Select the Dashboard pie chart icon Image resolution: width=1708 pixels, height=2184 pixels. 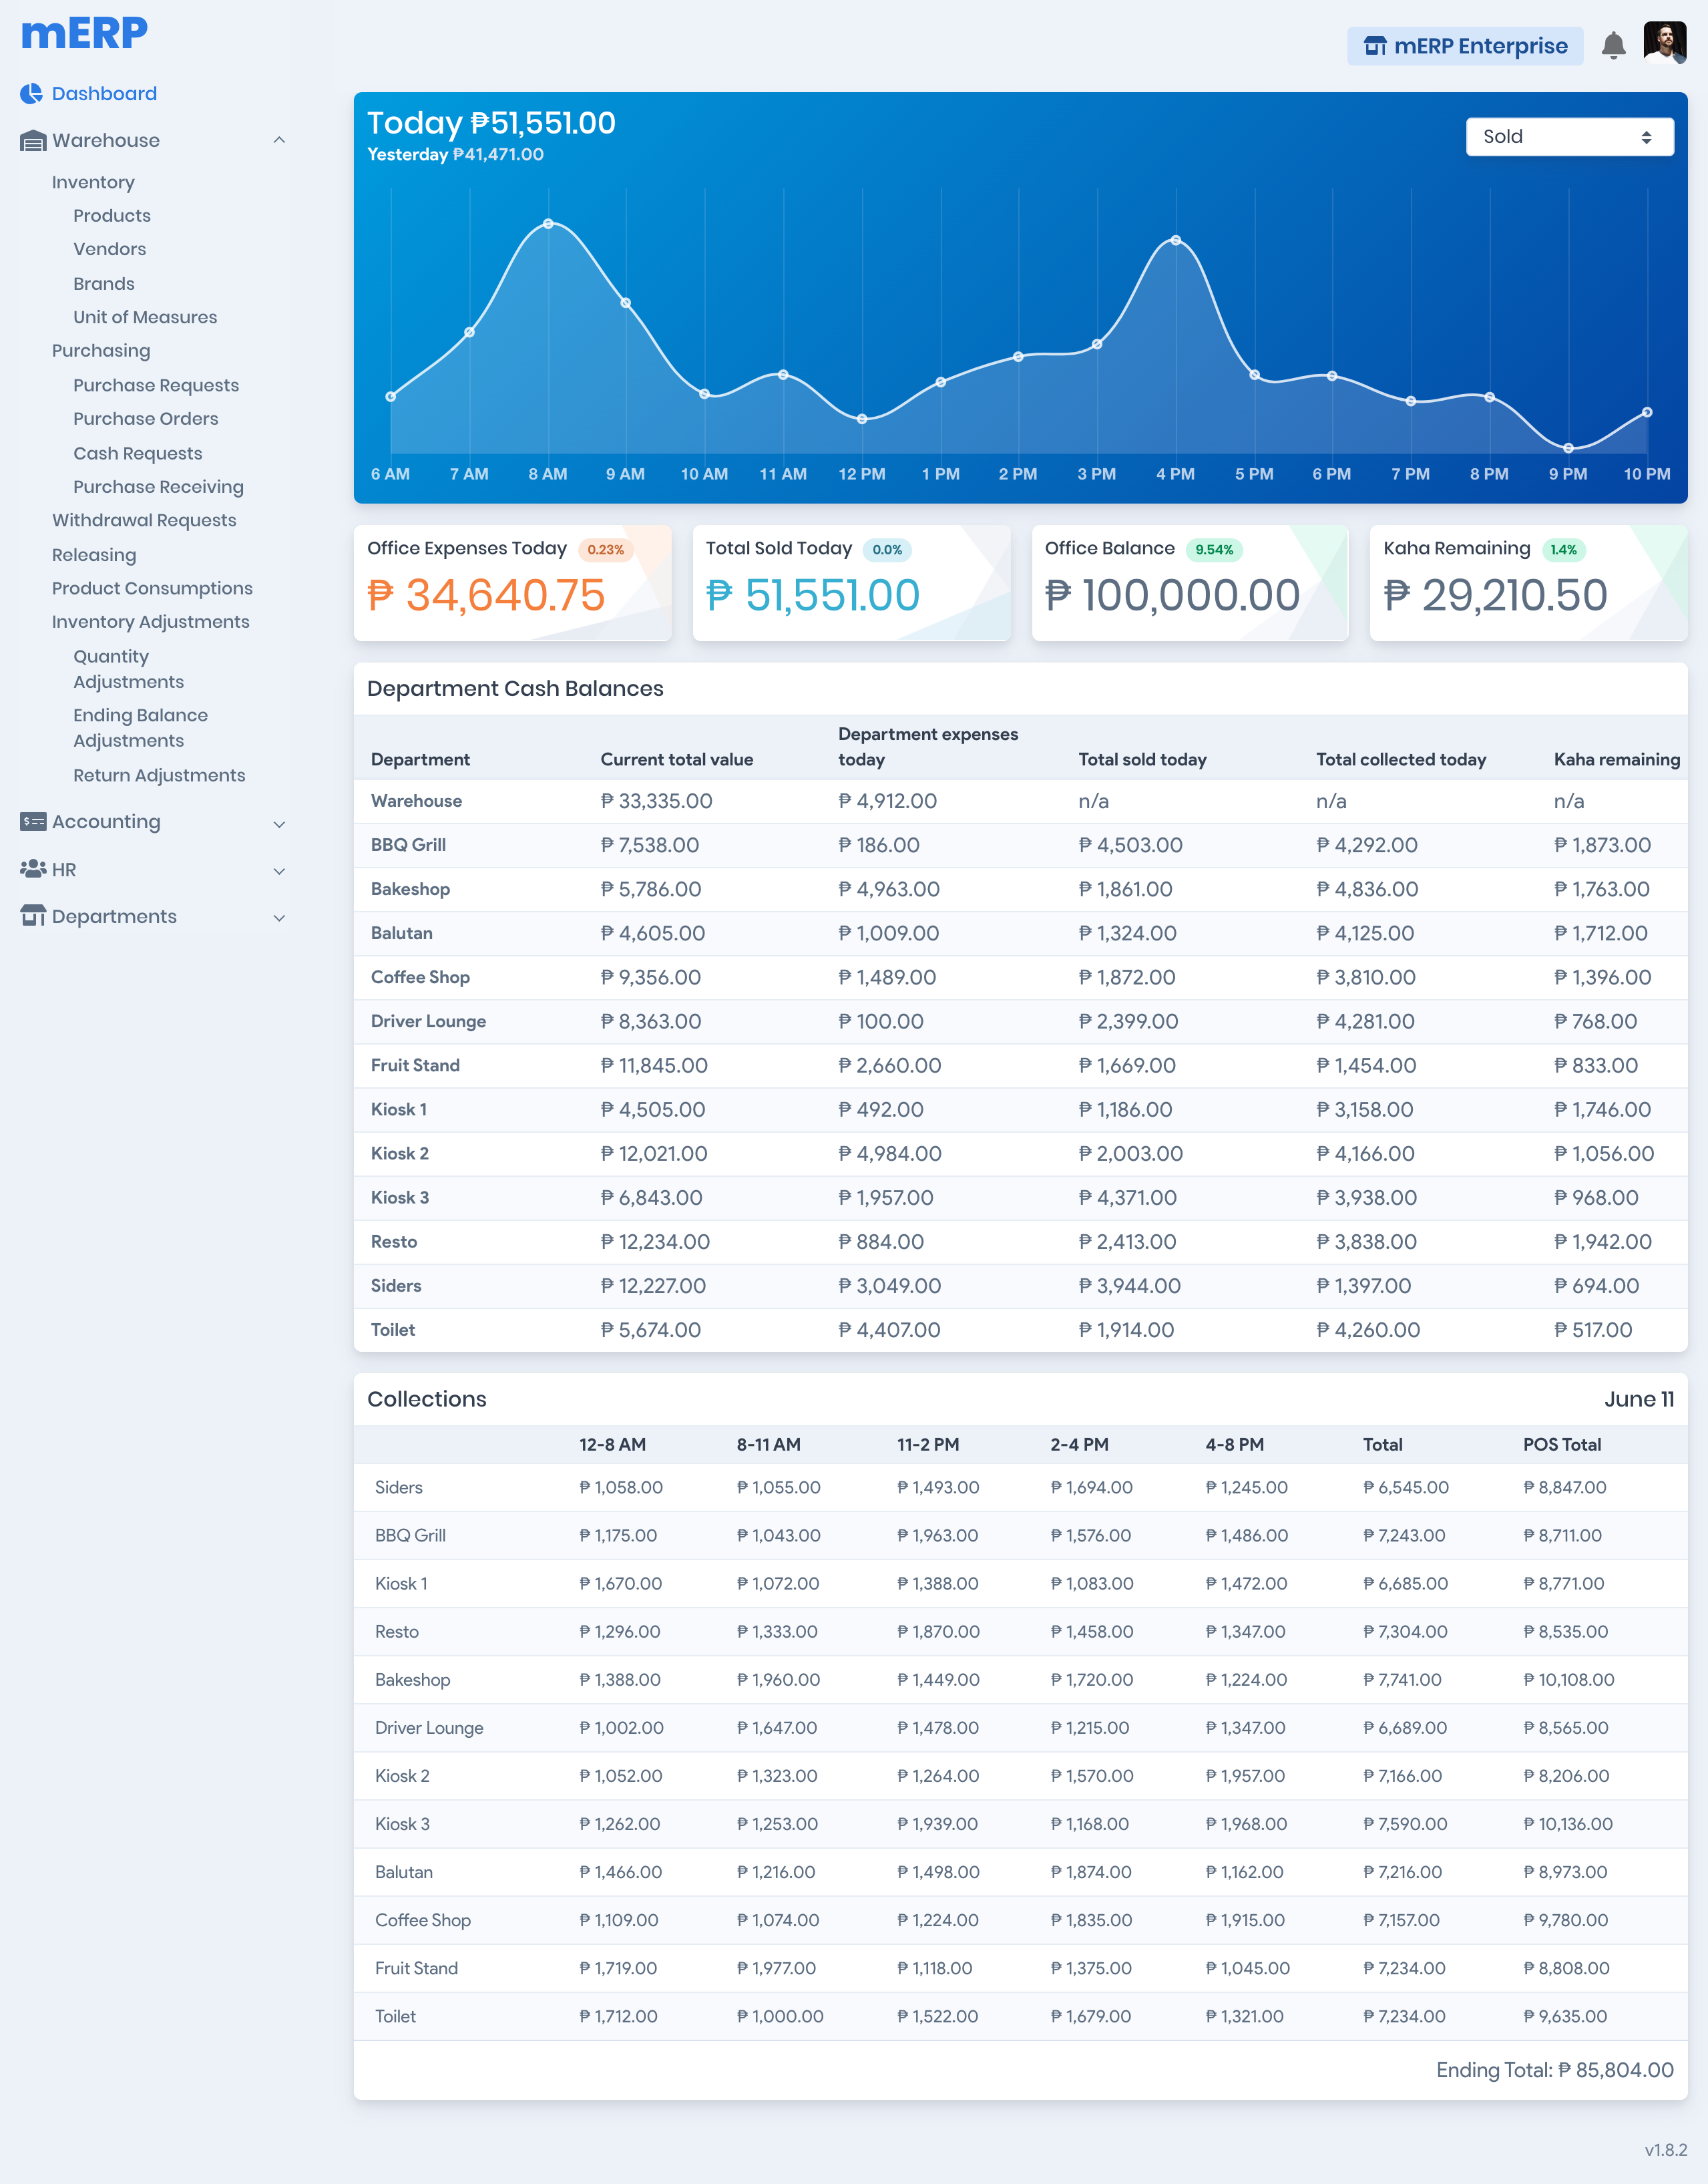tap(32, 93)
